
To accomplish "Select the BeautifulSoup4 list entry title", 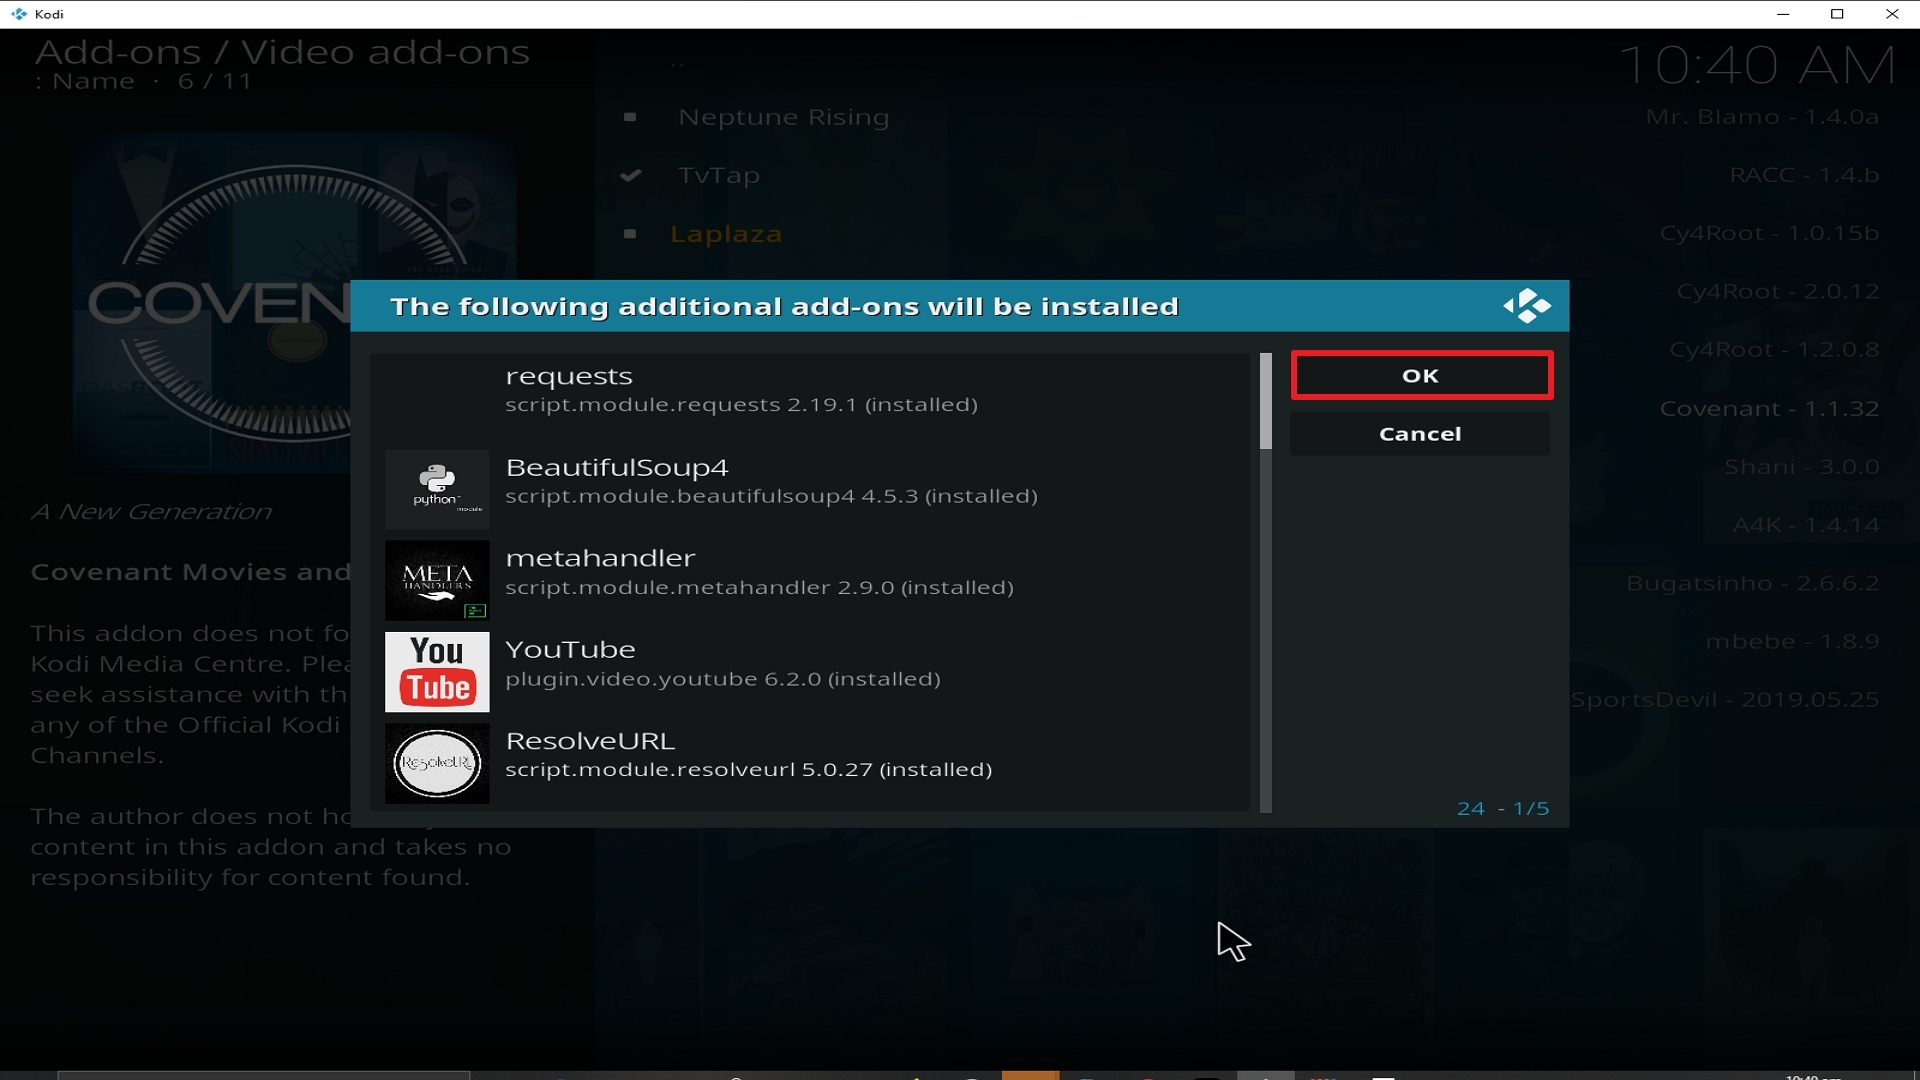I will tap(617, 467).
